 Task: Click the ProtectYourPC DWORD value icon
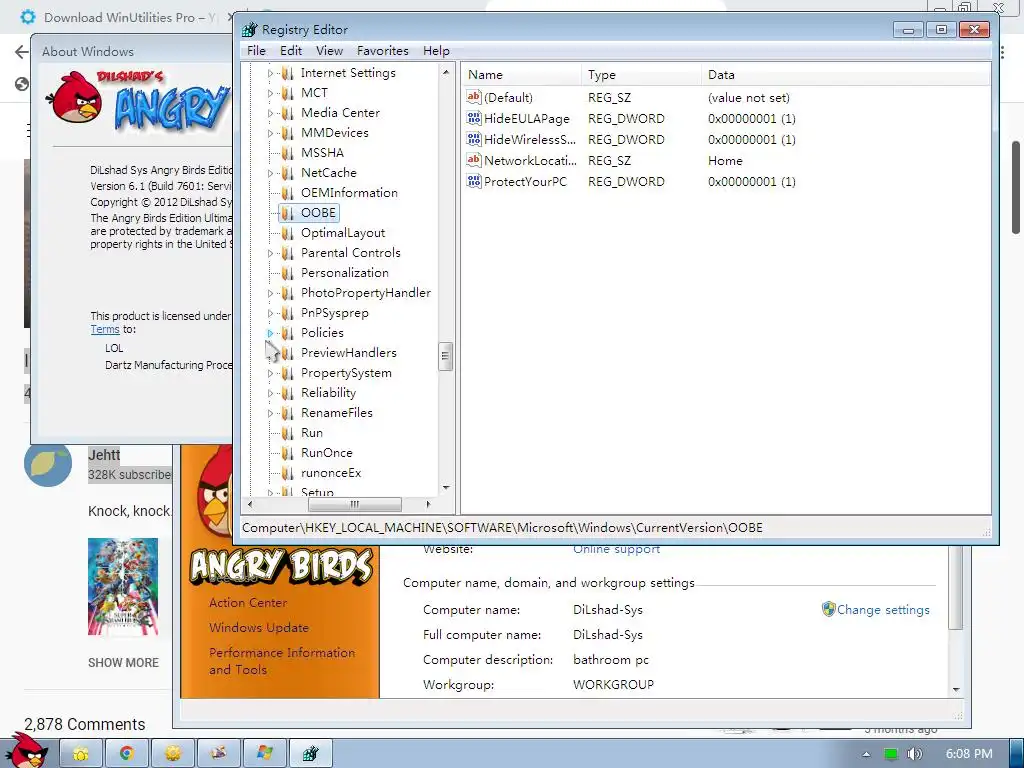(x=473, y=181)
